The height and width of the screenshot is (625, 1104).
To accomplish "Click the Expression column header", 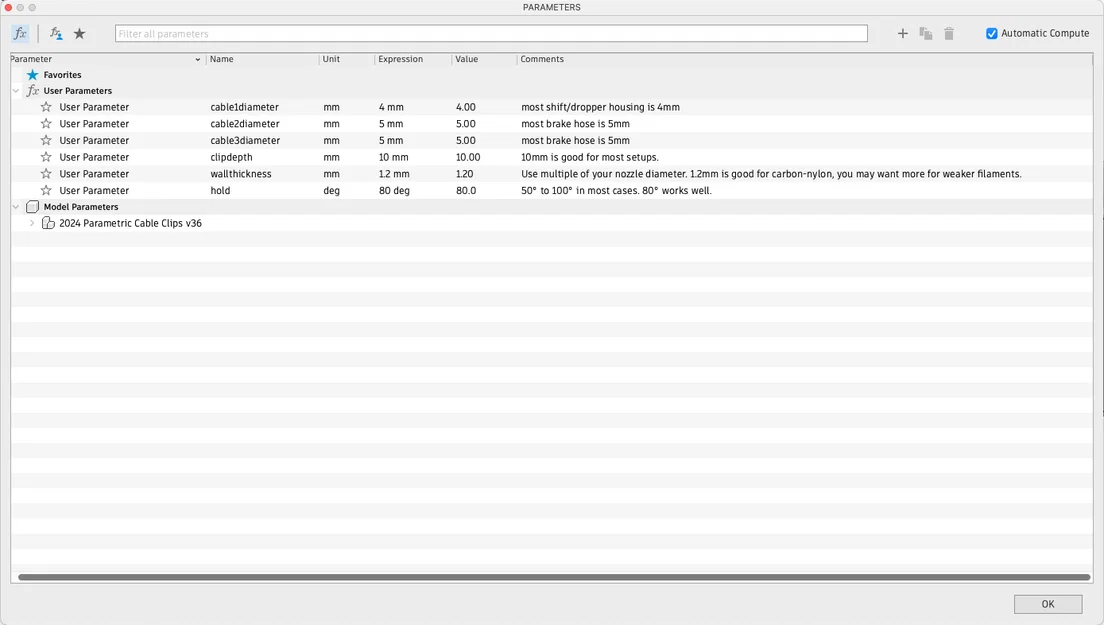I will point(401,59).
